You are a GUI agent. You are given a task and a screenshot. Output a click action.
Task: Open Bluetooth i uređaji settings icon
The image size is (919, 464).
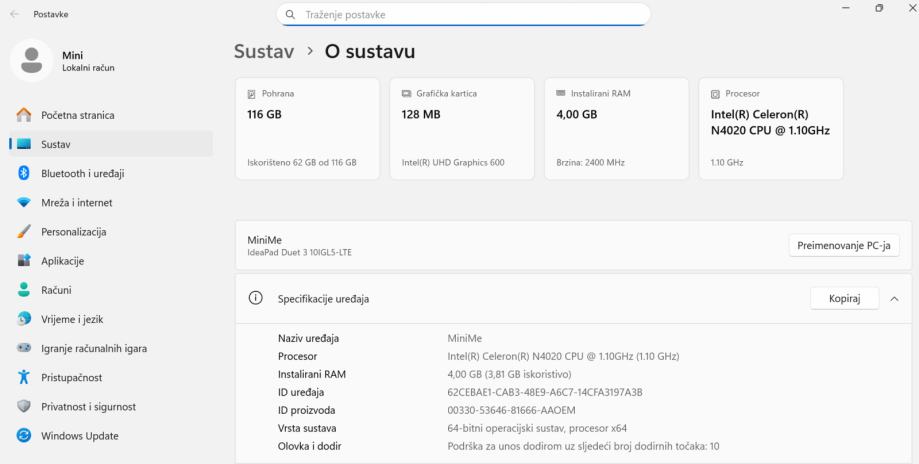click(22, 173)
